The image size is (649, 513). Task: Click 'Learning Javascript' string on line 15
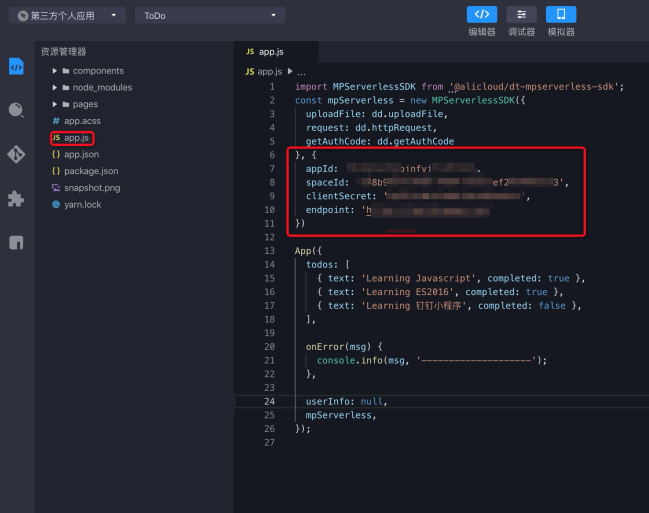coord(418,278)
